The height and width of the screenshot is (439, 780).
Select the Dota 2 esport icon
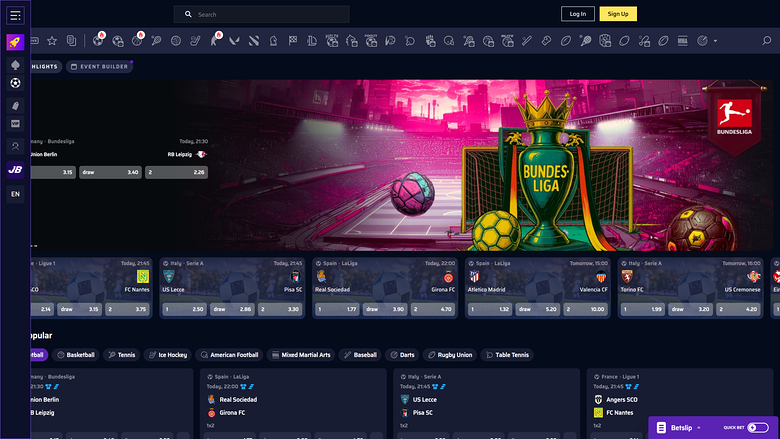click(254, 41)
